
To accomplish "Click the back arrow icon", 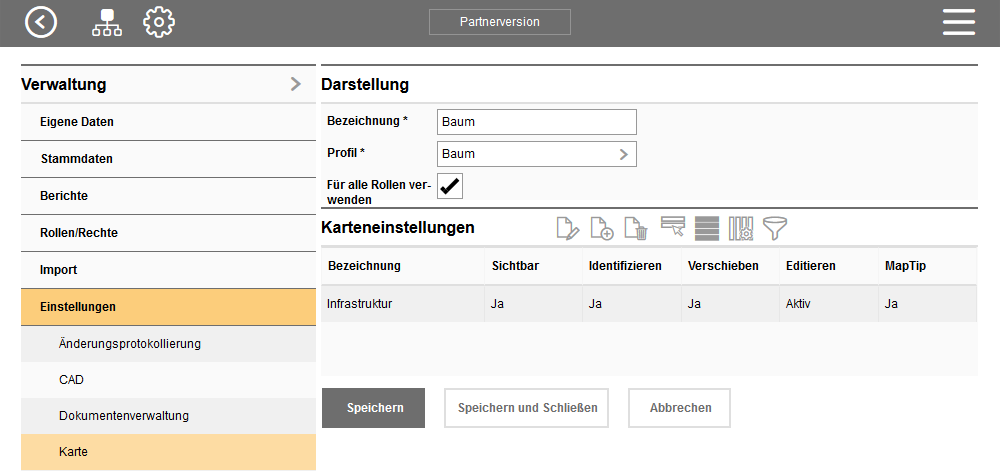I will (41, 22).
